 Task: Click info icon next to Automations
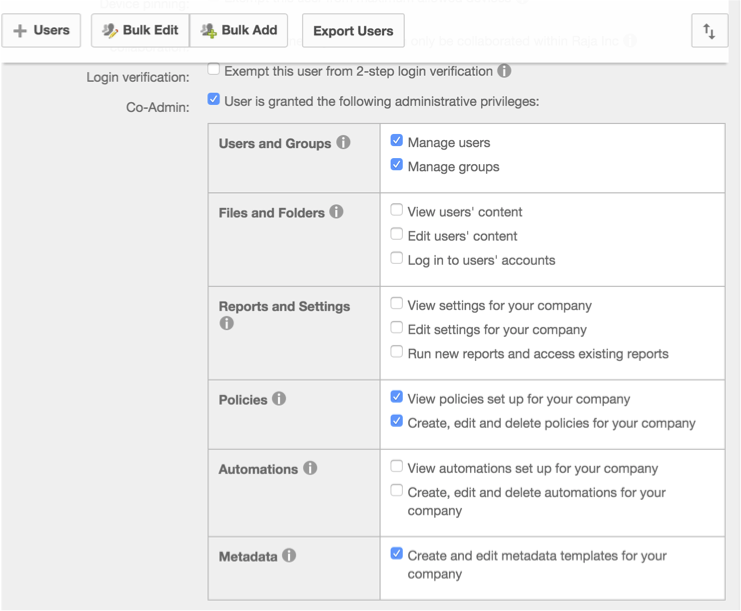click(310, 468)
